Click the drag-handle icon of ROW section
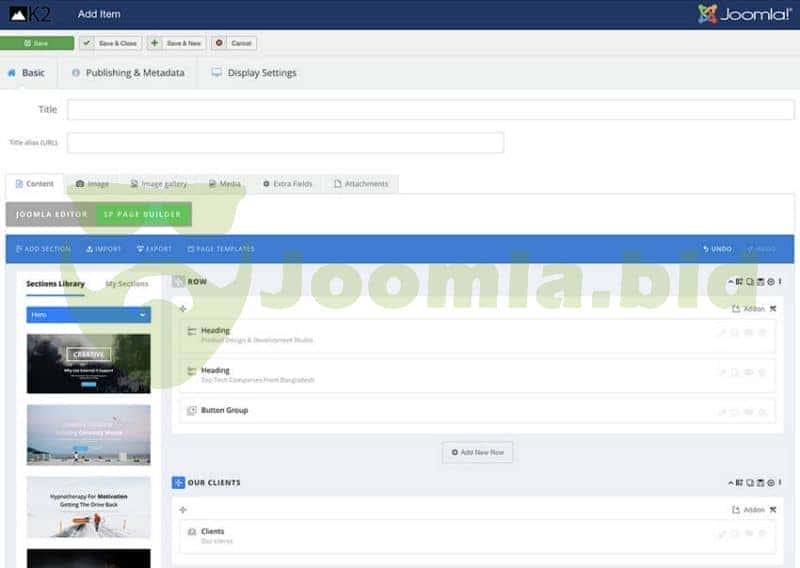 tap(179, 282)
